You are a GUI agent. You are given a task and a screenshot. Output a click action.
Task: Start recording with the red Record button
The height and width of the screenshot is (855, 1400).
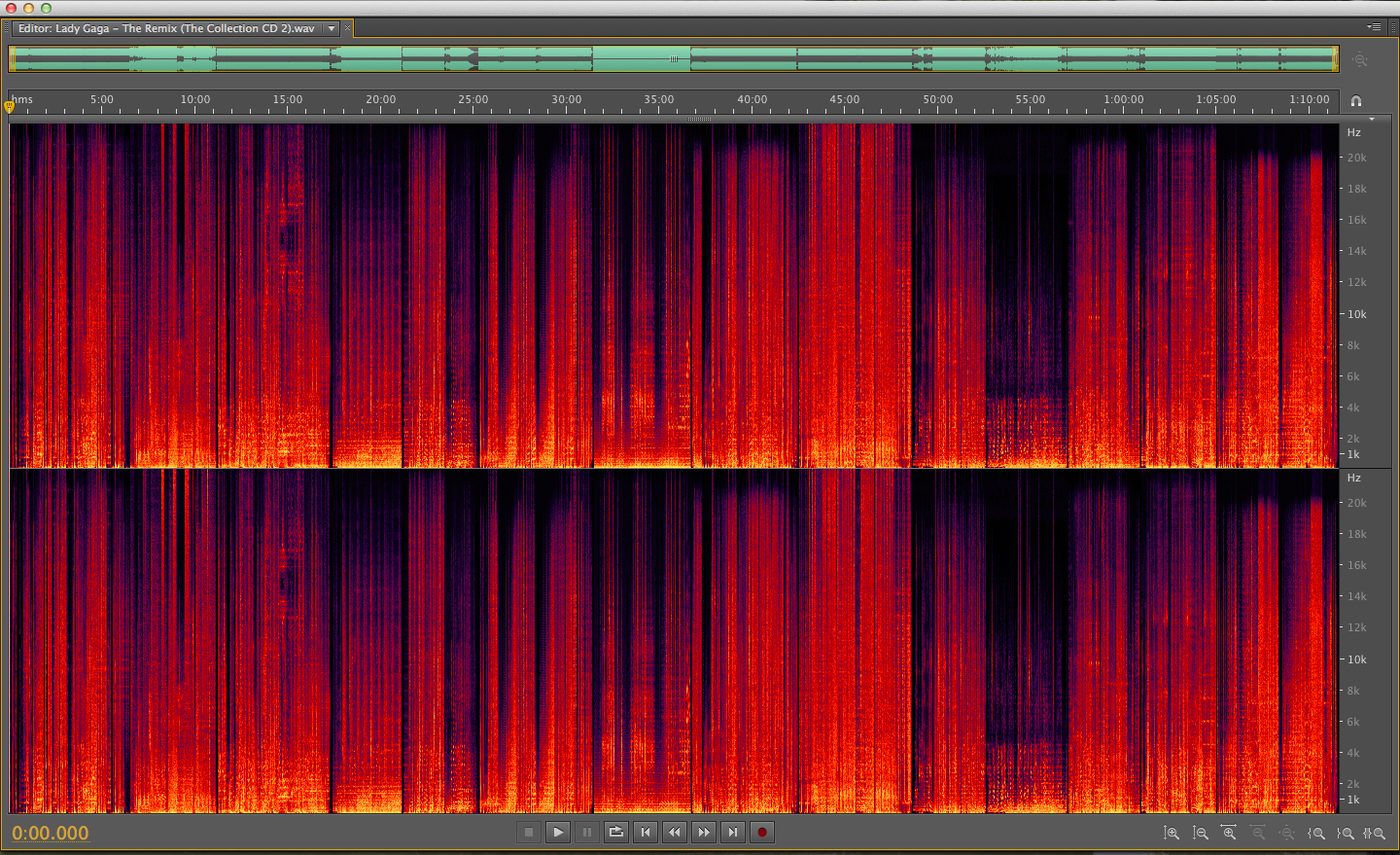pos(762,832)
